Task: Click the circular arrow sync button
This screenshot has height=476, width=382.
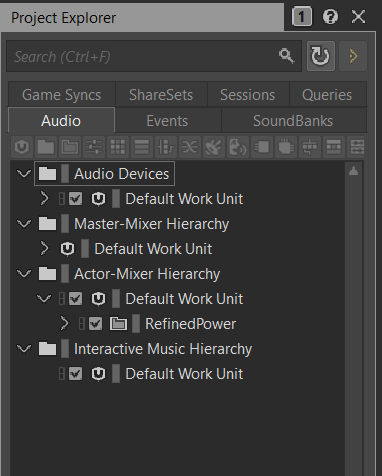Action: [x=321, y=56]
